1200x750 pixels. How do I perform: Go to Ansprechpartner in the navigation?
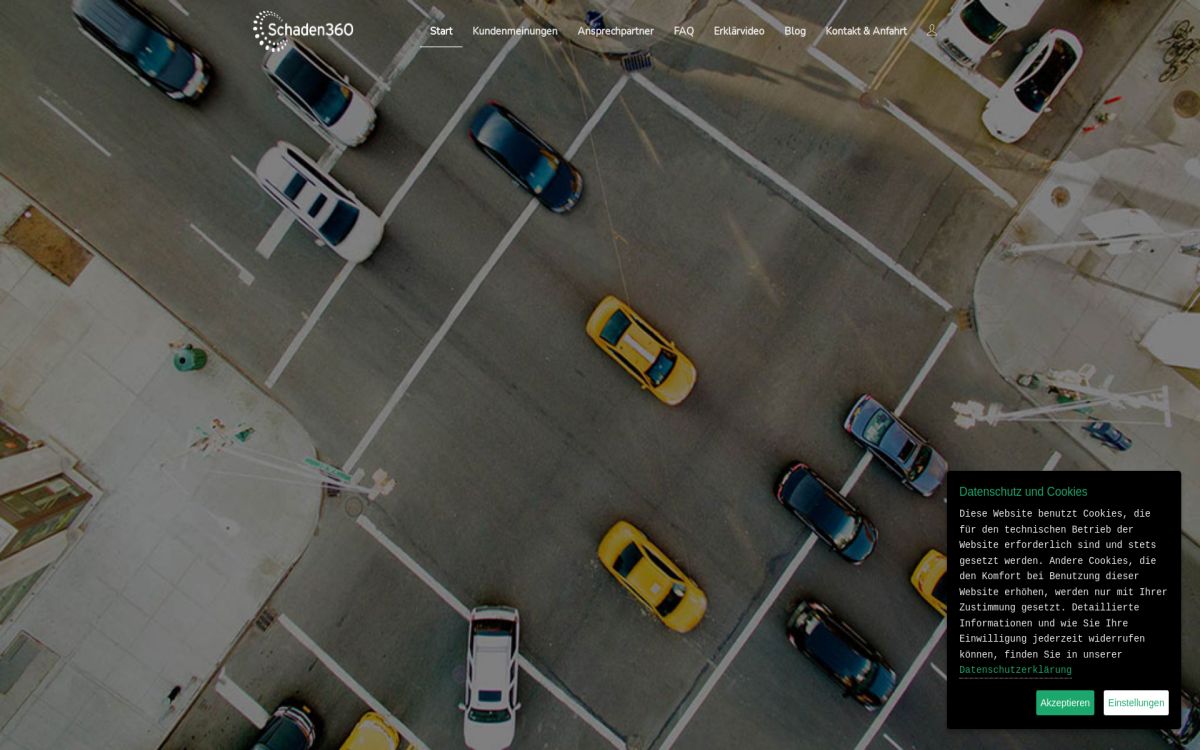click(615, 31)
